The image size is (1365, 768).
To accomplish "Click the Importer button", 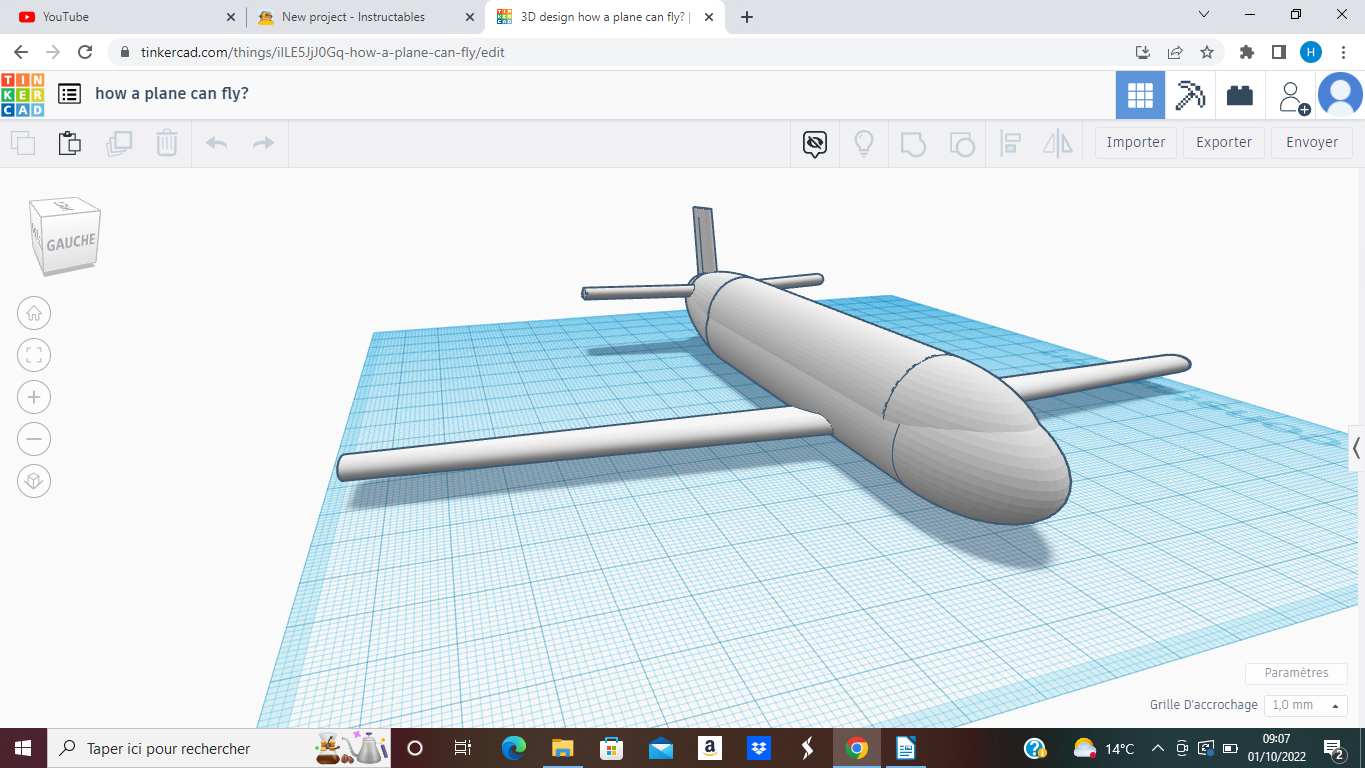I will pos(1135,142).
